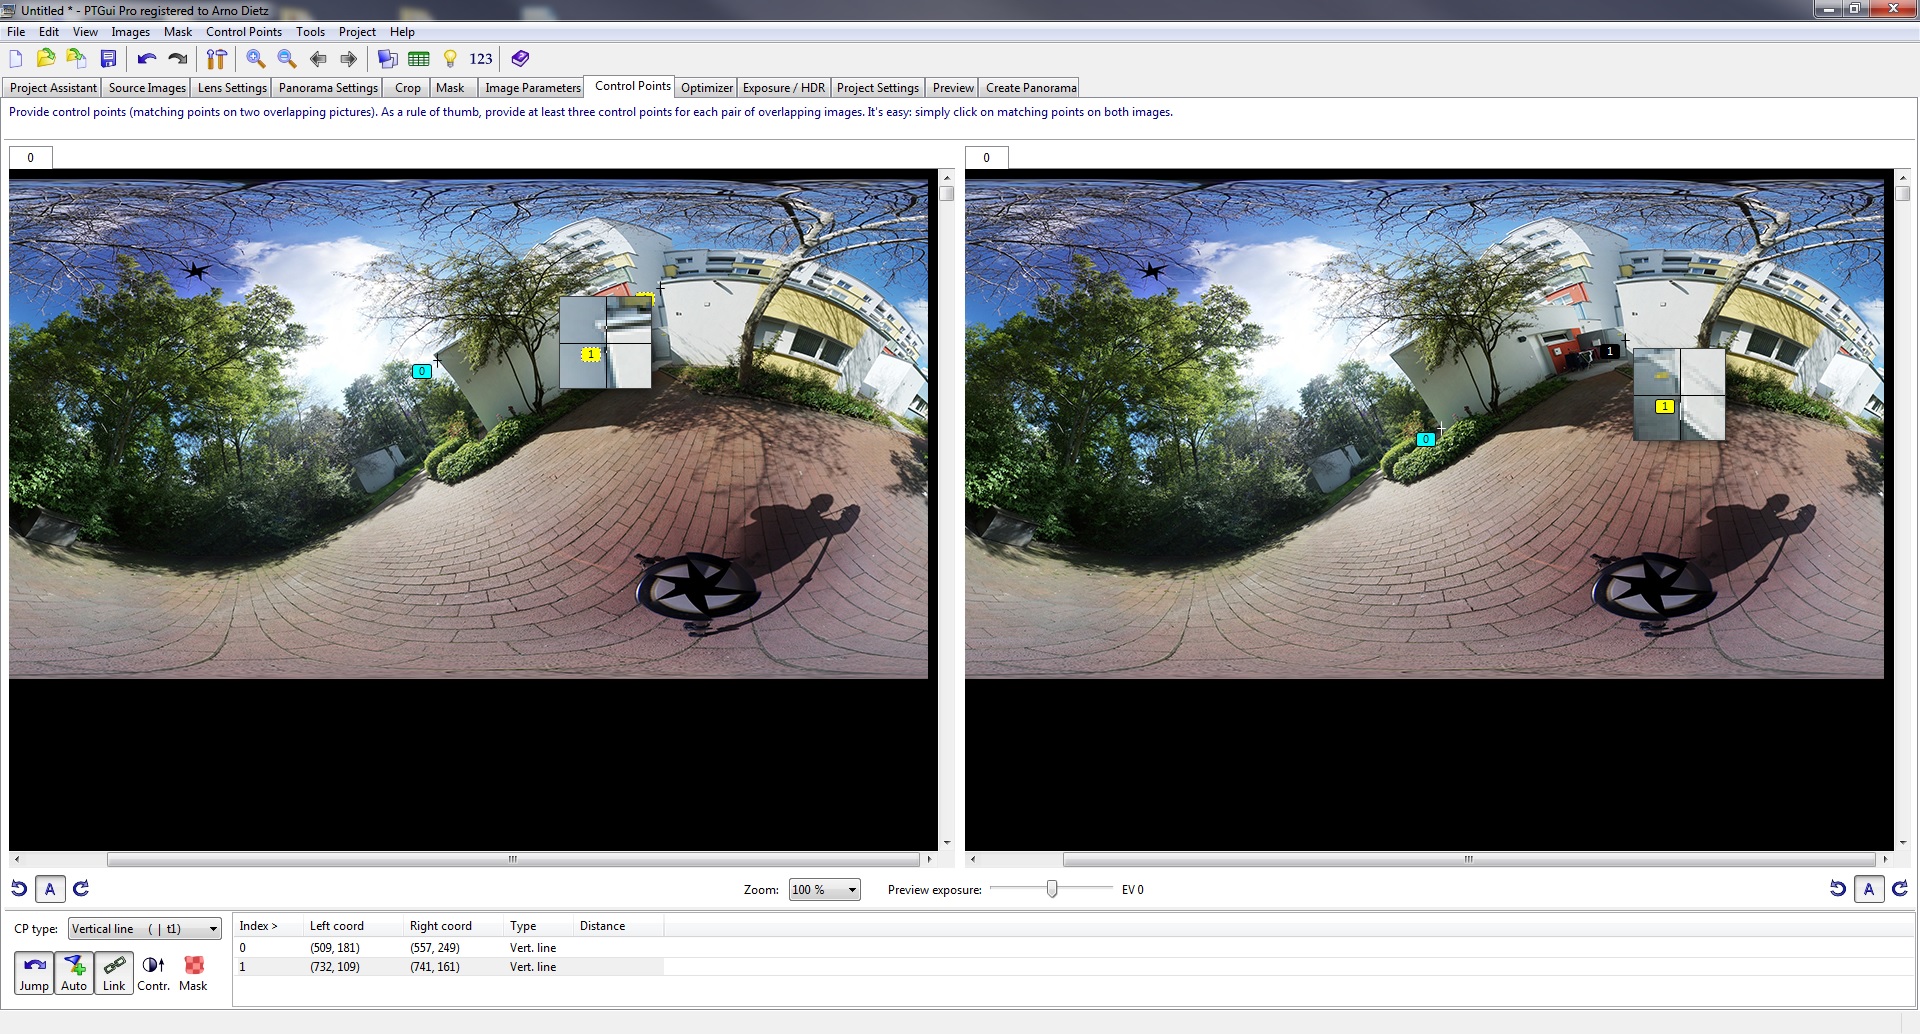Rotate right image clockwise
The height and width of the screenshot is (1034, 1920).
click(1900, 888)
